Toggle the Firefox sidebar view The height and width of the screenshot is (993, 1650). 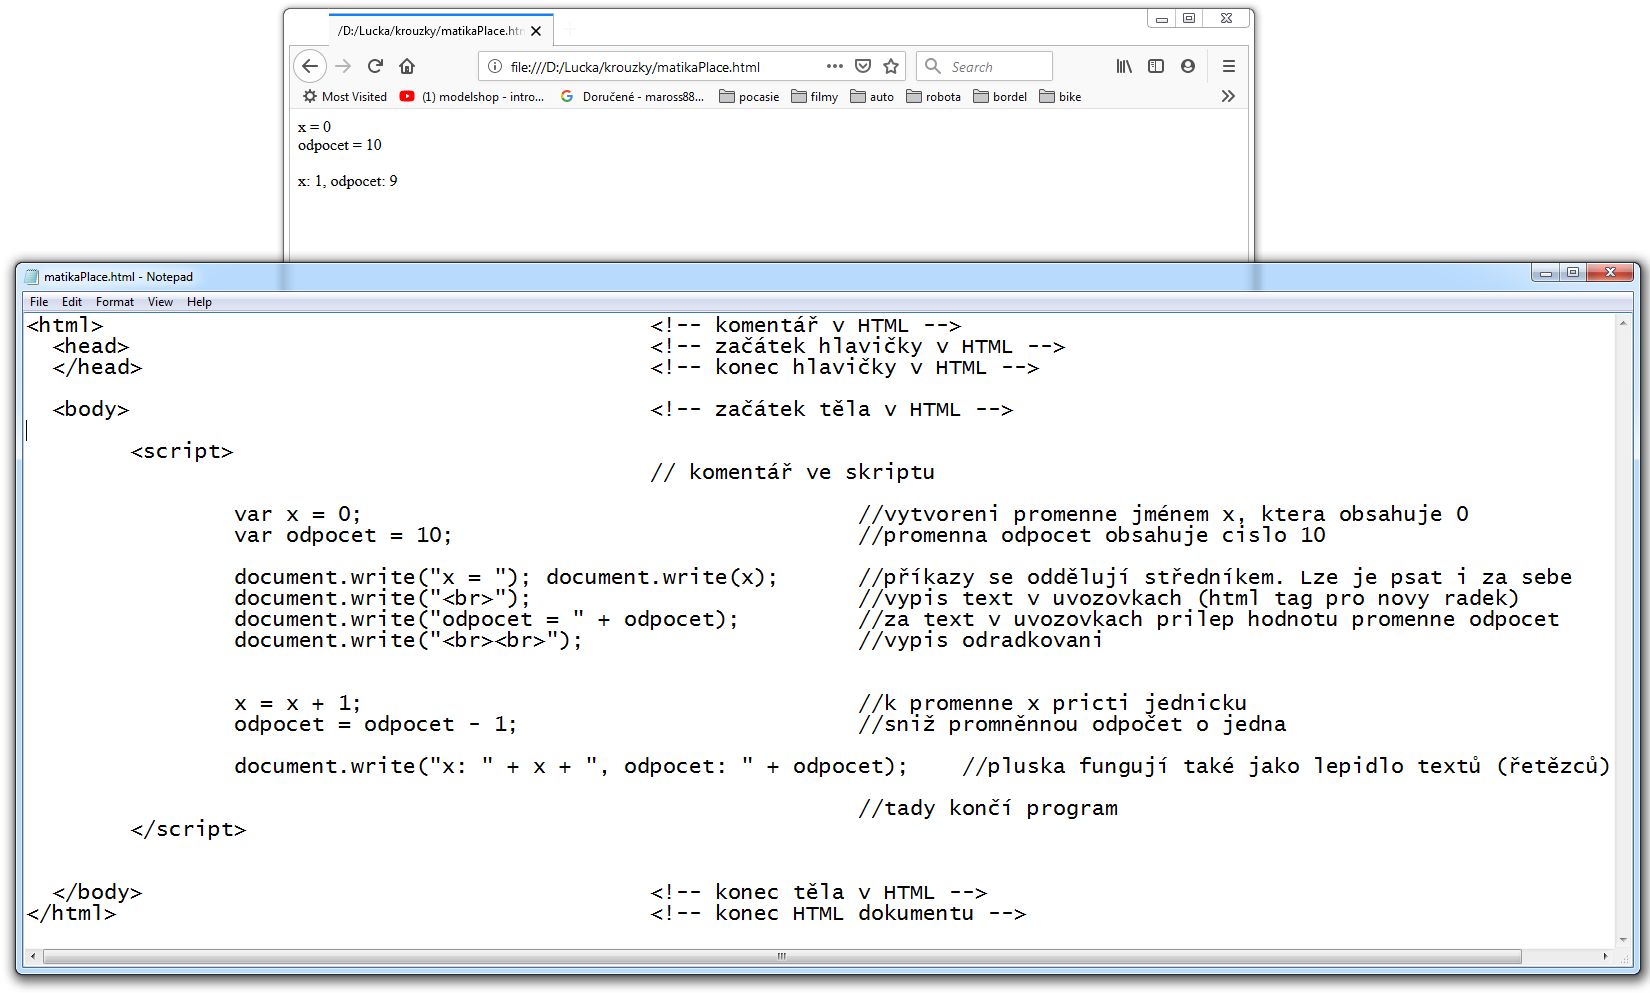1156,66
